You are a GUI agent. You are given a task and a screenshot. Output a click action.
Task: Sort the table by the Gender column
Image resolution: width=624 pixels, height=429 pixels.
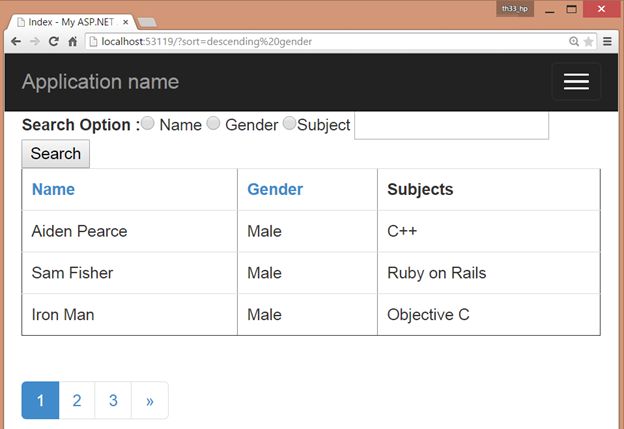coord(275,189)
